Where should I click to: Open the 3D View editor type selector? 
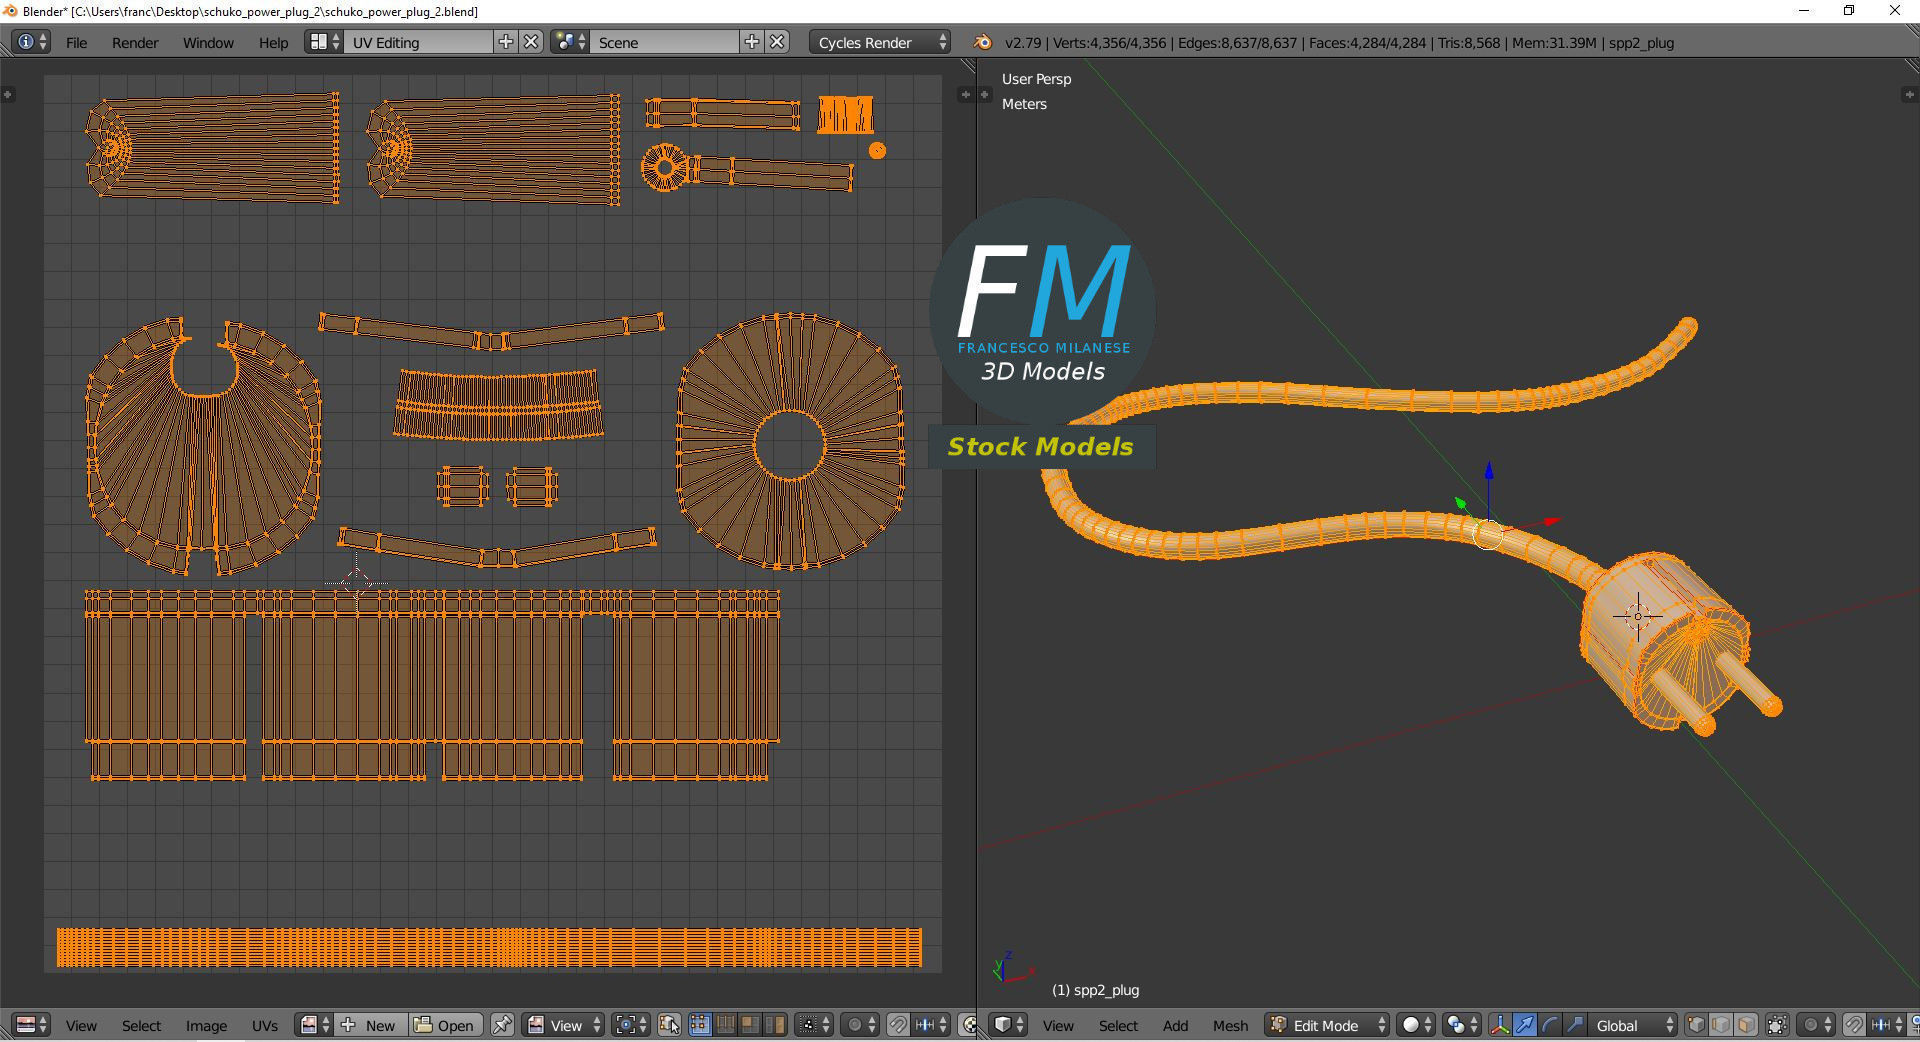coord(1009,1025)
